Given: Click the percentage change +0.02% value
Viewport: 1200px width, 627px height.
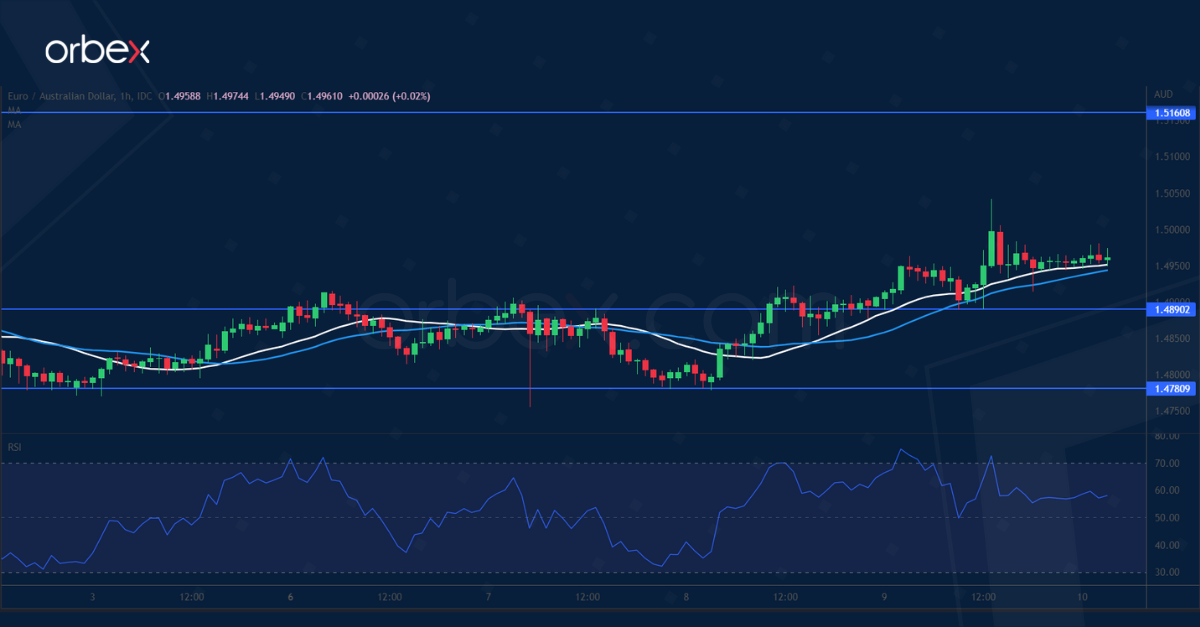Looking at the screenshot, I should pyautogui.click(x=412, y=96).
